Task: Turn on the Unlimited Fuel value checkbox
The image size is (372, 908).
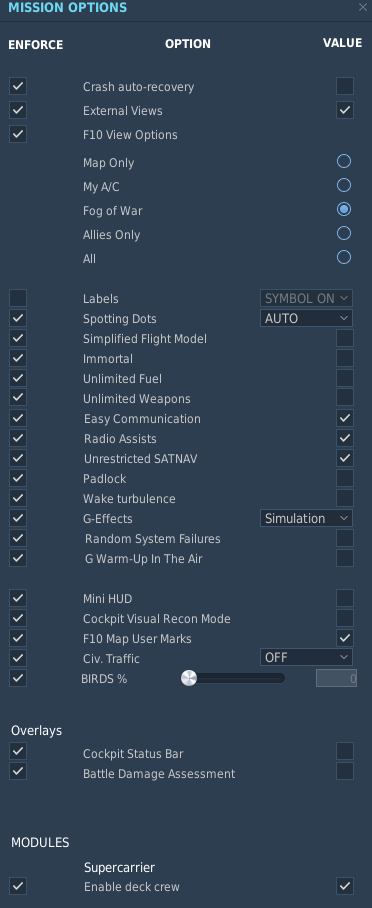Action: 345,378
